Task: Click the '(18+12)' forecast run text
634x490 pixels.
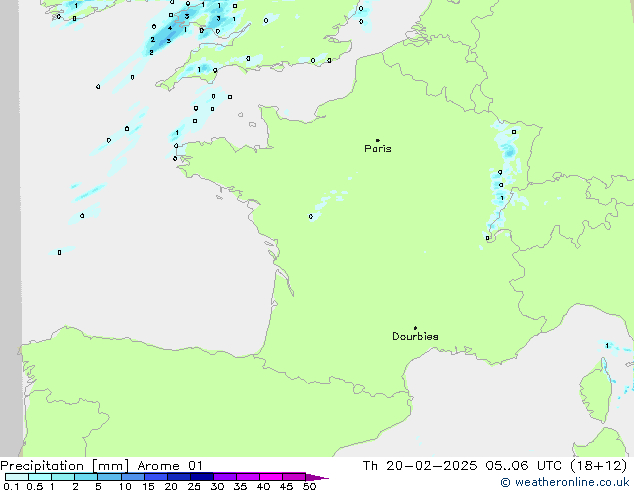Action: [599, 466]
